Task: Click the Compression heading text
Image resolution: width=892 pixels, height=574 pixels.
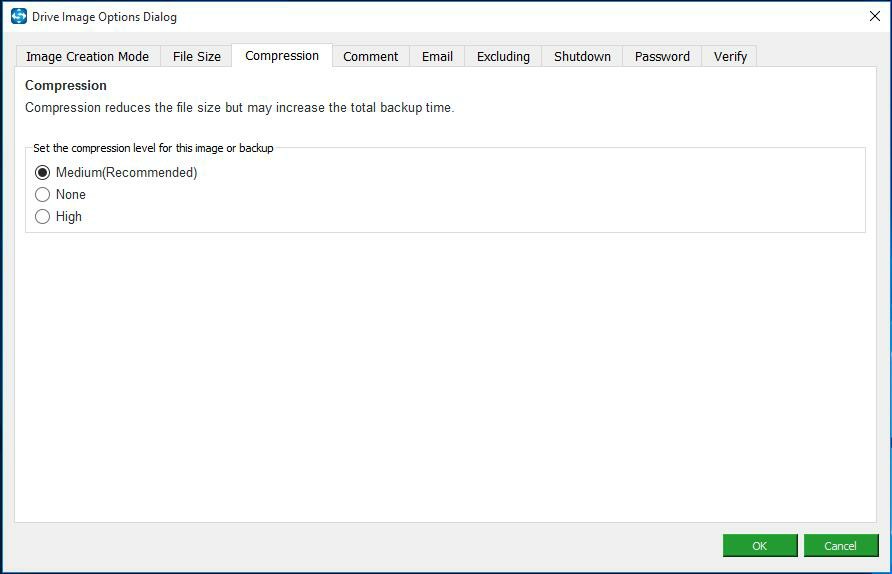Action: pyautogui.click(x=66, y=85)
